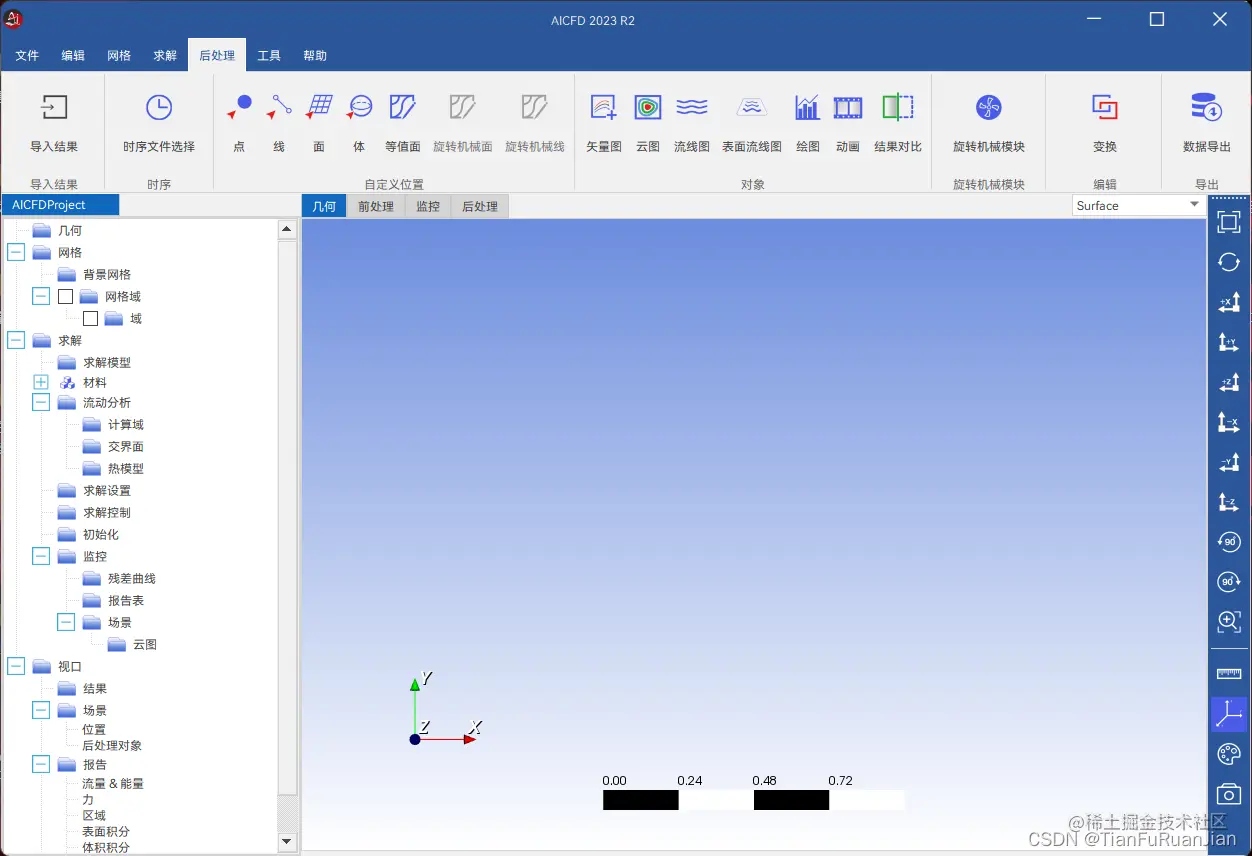Switch to the 前处理 view tab

(376, 207)
